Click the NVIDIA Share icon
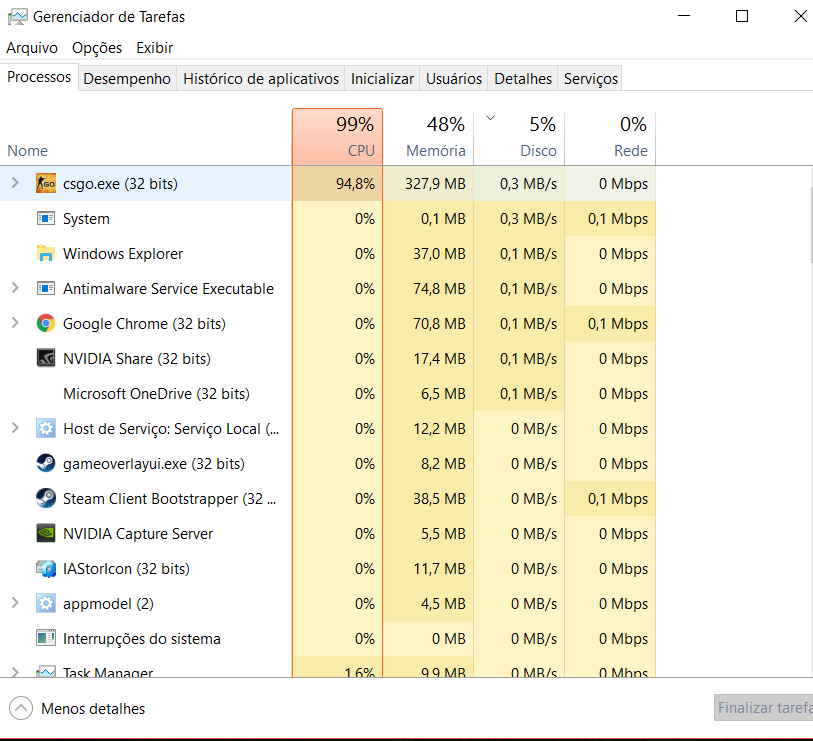Screen dimensions: 813x741 tap(46, 358)
